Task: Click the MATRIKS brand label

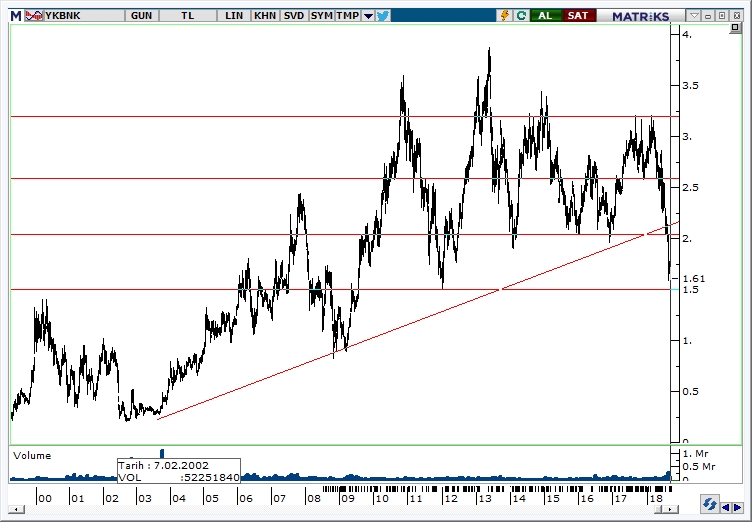Action: click(640, 16)
